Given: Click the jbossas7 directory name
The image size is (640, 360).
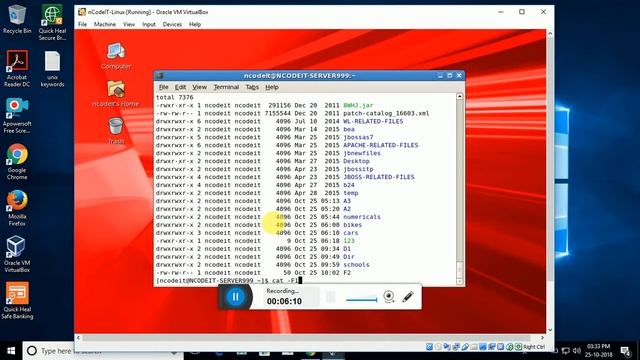Looking at the screenshot, I should point(358,137).
